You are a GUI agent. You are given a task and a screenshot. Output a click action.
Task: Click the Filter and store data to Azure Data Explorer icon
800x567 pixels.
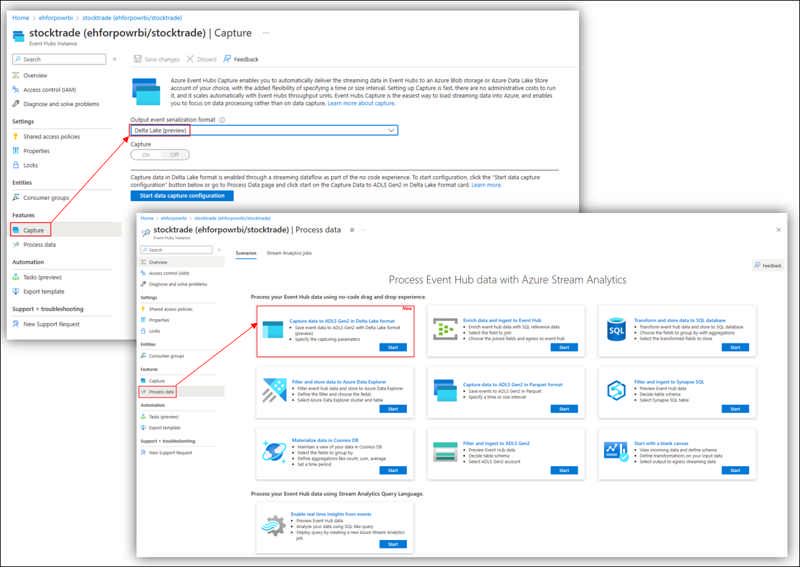pos(274,390)
